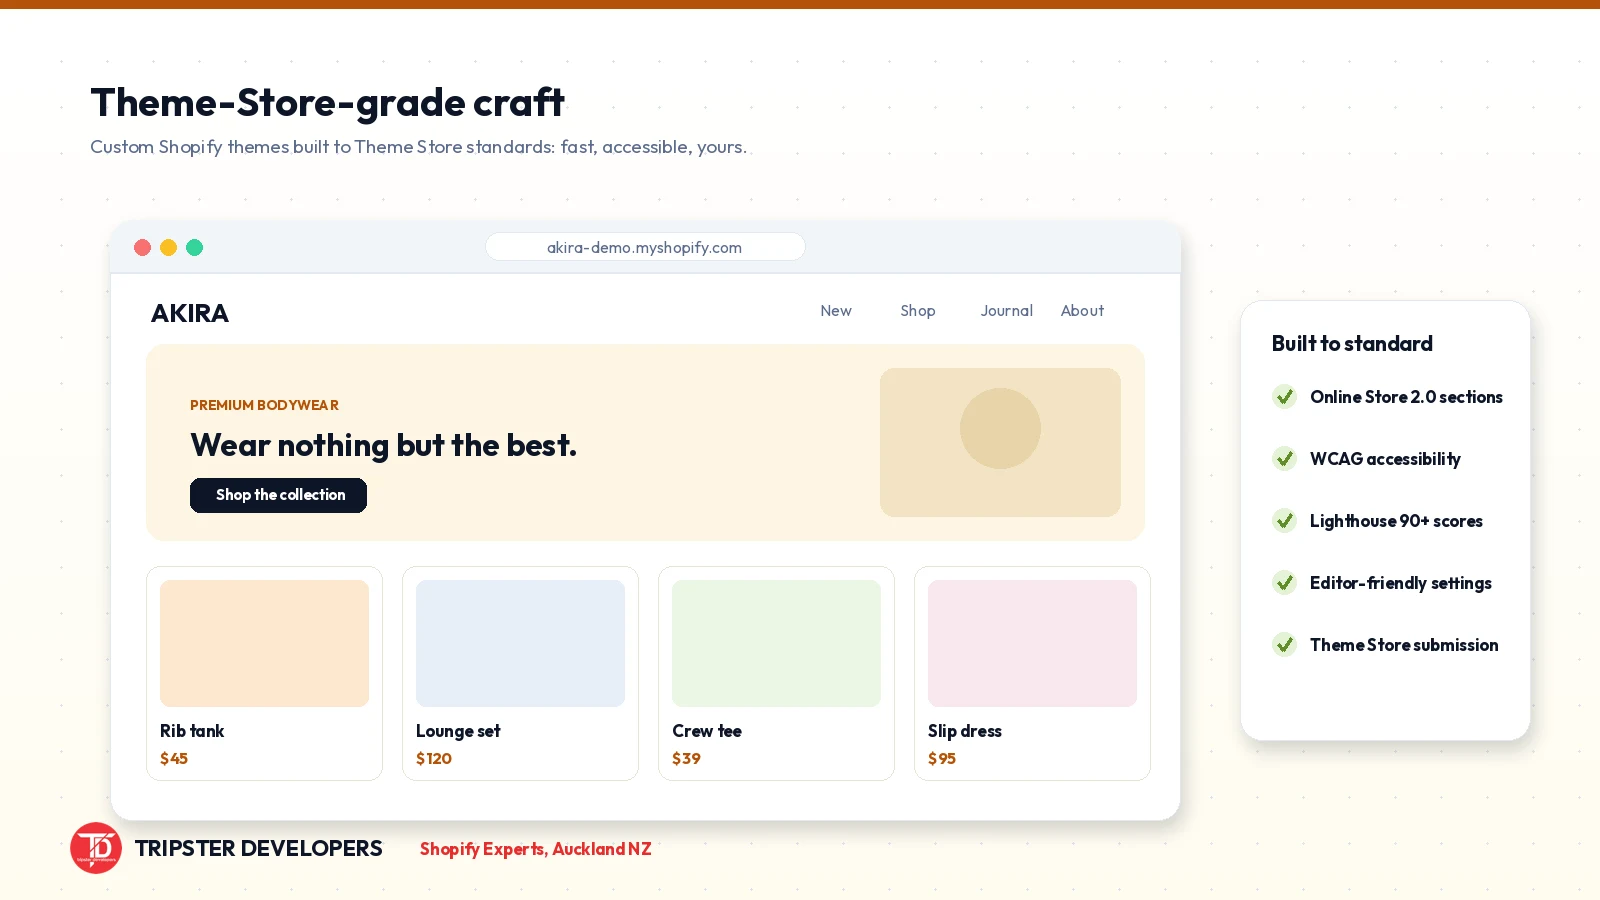
Task: Click the 'Lighthouse 90+ scores' text
Action: [x=1396, y=521]
